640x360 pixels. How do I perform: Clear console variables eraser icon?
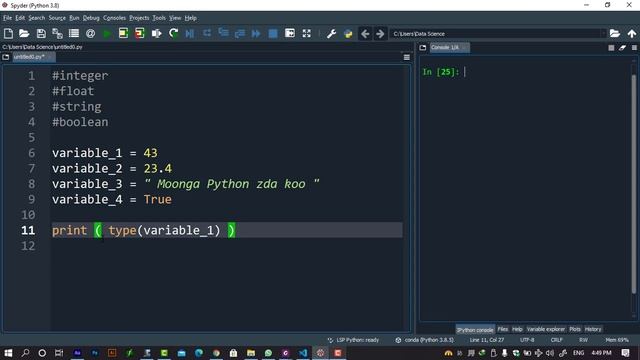pyautogui.click(x=622, y=48)
